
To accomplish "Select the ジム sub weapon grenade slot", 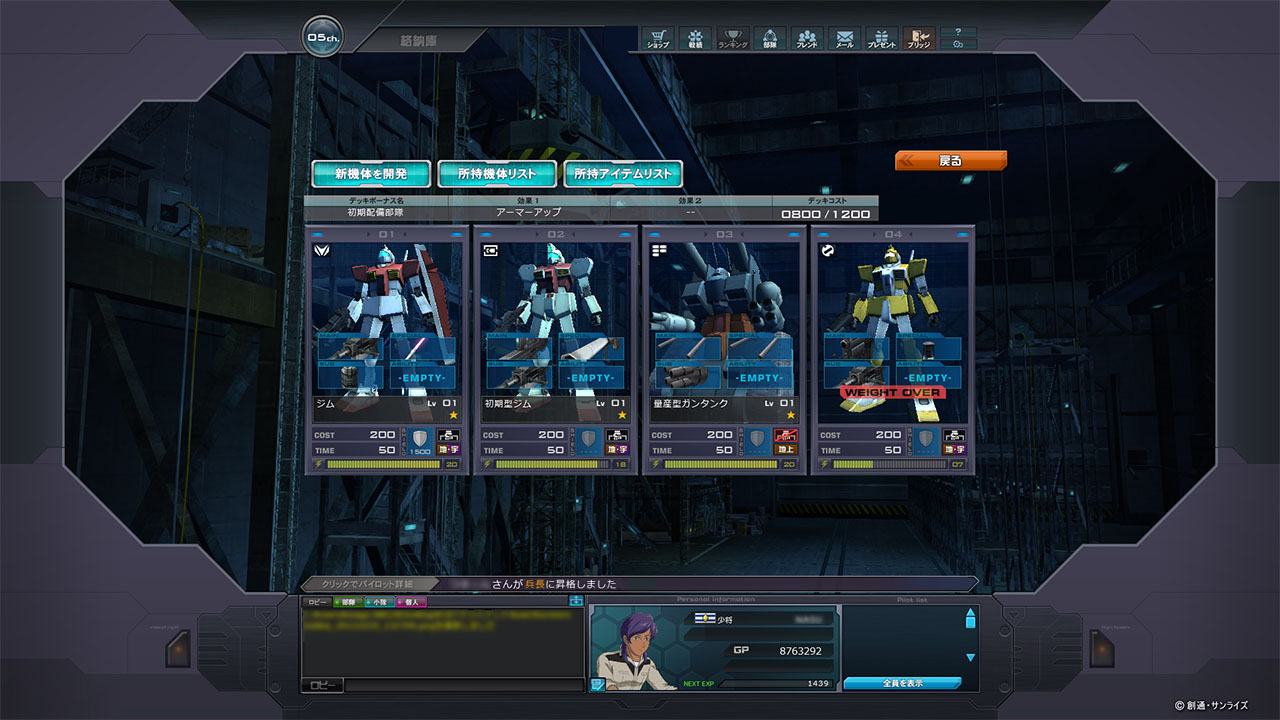I will (352, 377).
